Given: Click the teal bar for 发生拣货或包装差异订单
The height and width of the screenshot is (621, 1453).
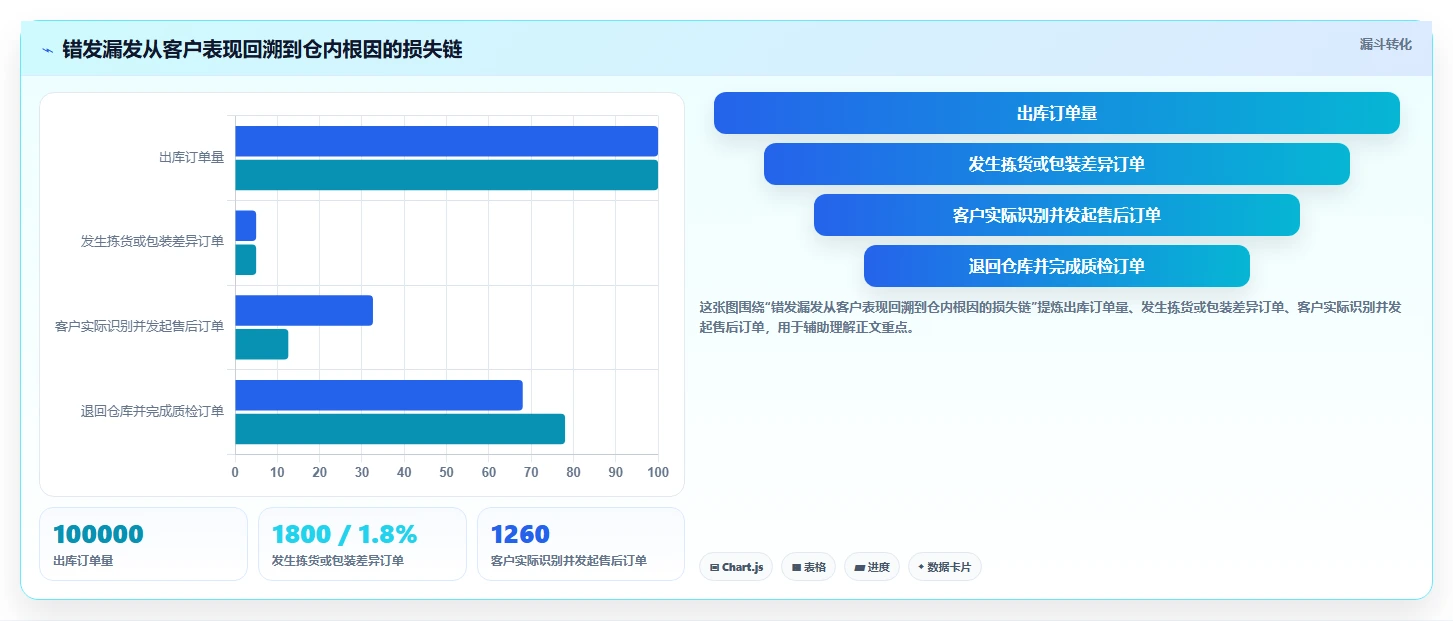Looking at the screenshot, I should [x=246, y=260].
